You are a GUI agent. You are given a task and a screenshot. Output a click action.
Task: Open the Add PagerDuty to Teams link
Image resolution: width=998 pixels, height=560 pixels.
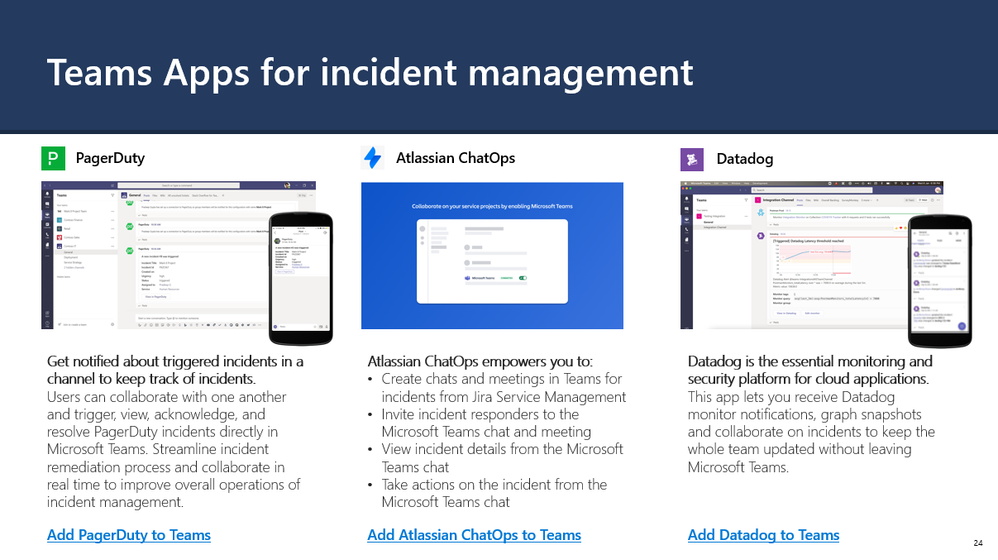[129, 535]
